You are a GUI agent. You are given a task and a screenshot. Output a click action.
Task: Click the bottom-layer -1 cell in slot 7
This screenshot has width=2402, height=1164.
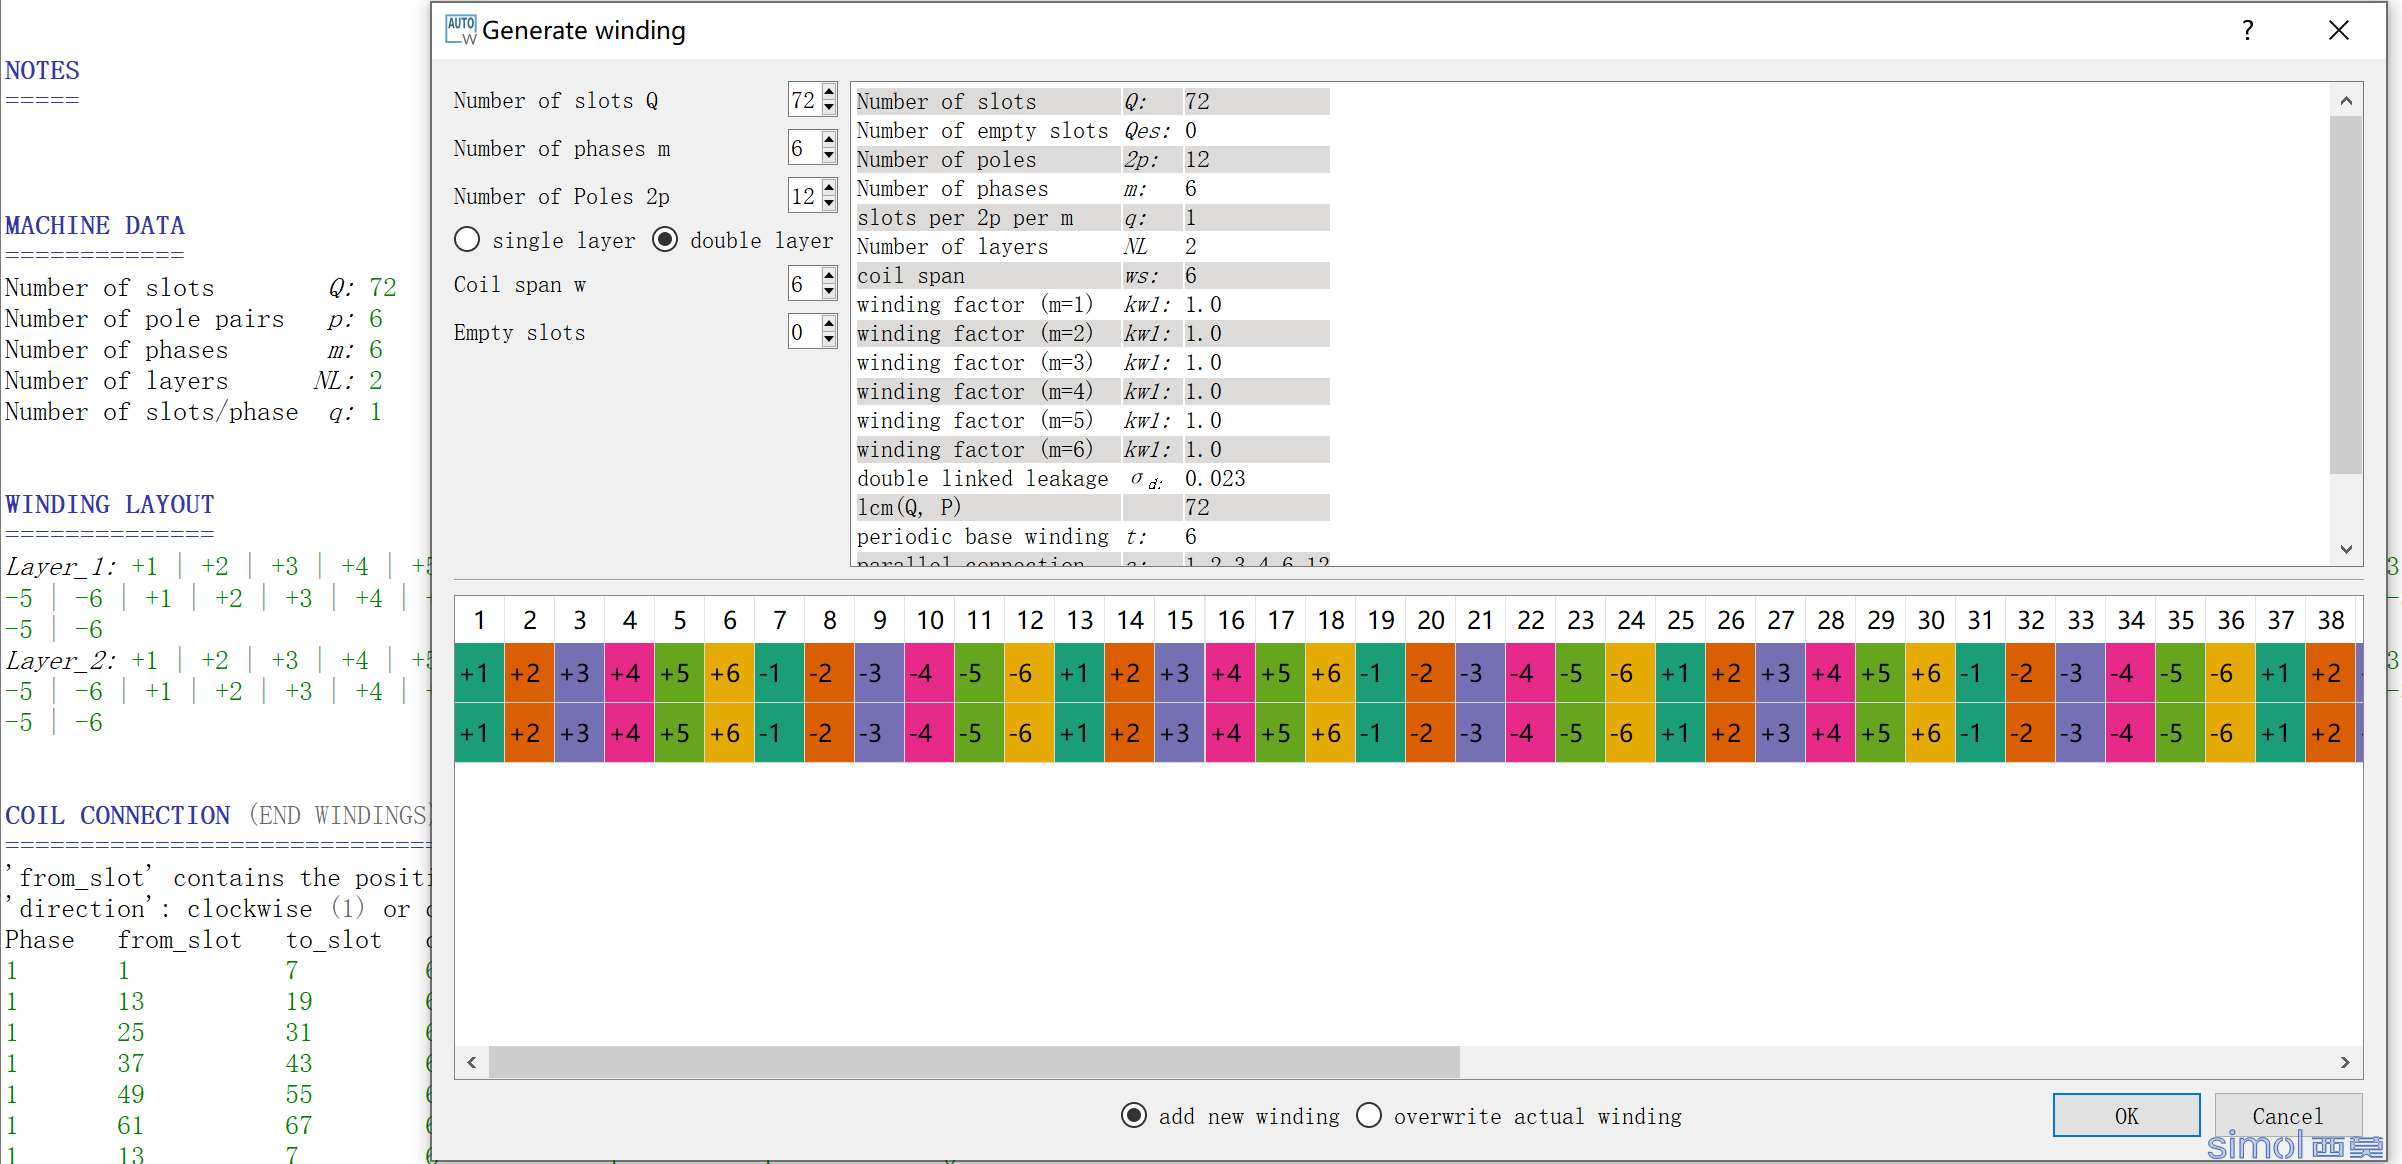tap(779, 733)
